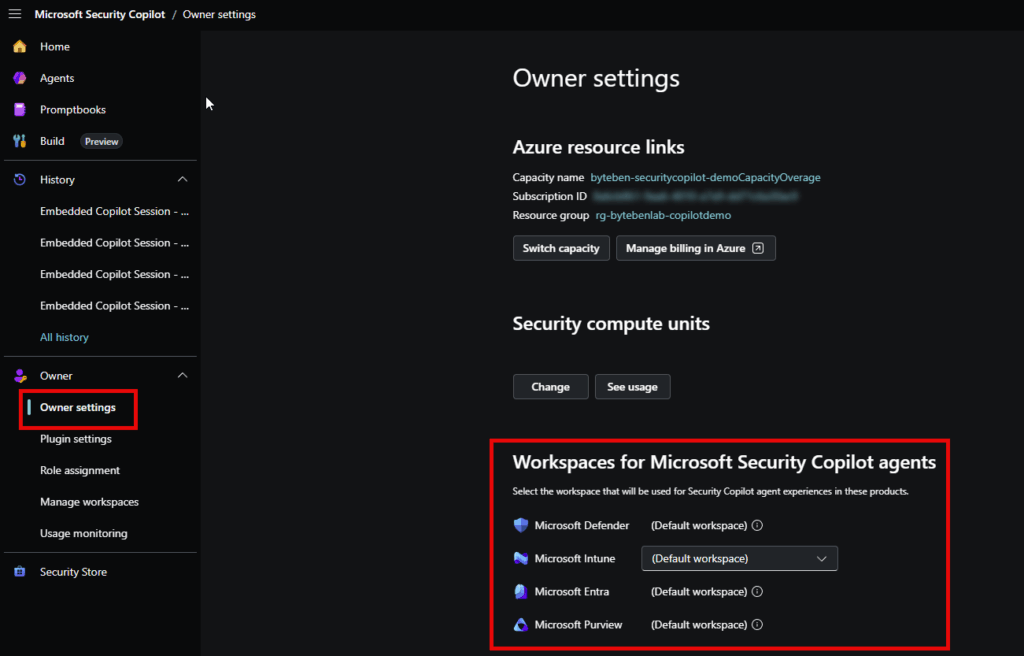Open Usage monitoring page
The height and width of the screenshot is (656, 1024).
[83, 533]
